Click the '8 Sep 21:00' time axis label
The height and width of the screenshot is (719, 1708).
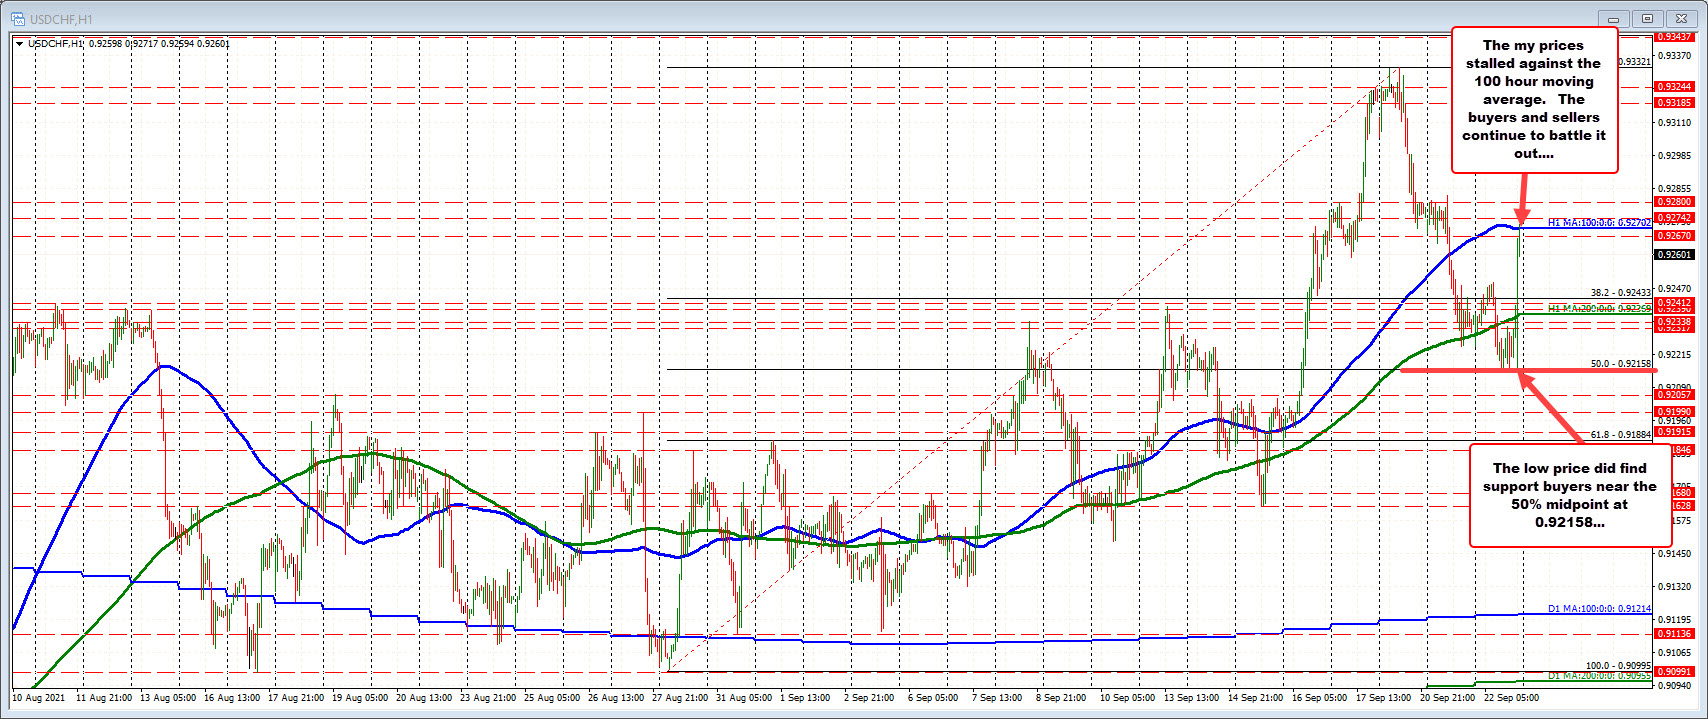coord(1062,697)
